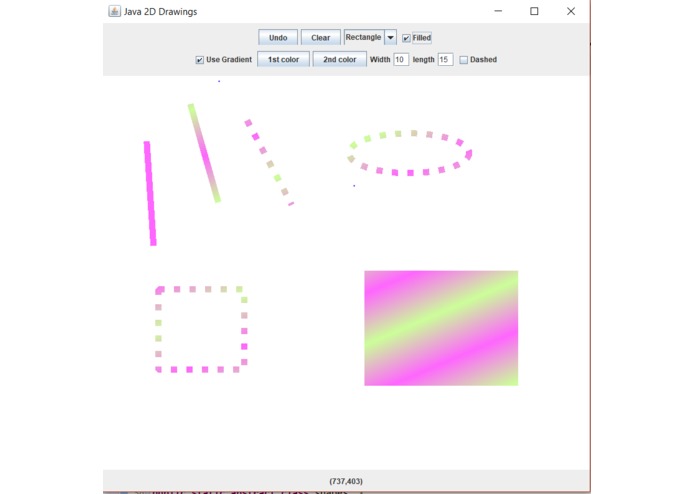
Task: Clear the drawing canvas with Clear
Action: pyautogui.click(x=320, y=38)
